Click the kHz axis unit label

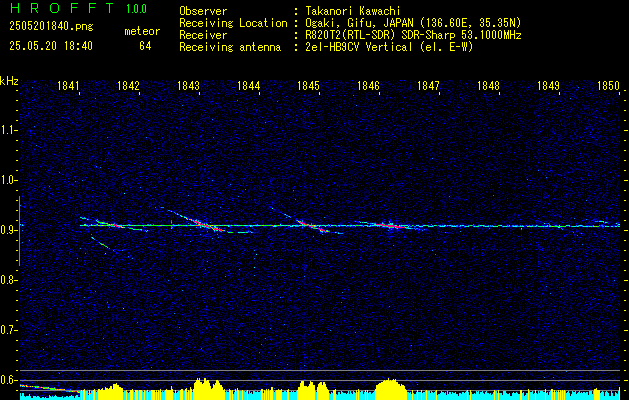coord(9,81)
